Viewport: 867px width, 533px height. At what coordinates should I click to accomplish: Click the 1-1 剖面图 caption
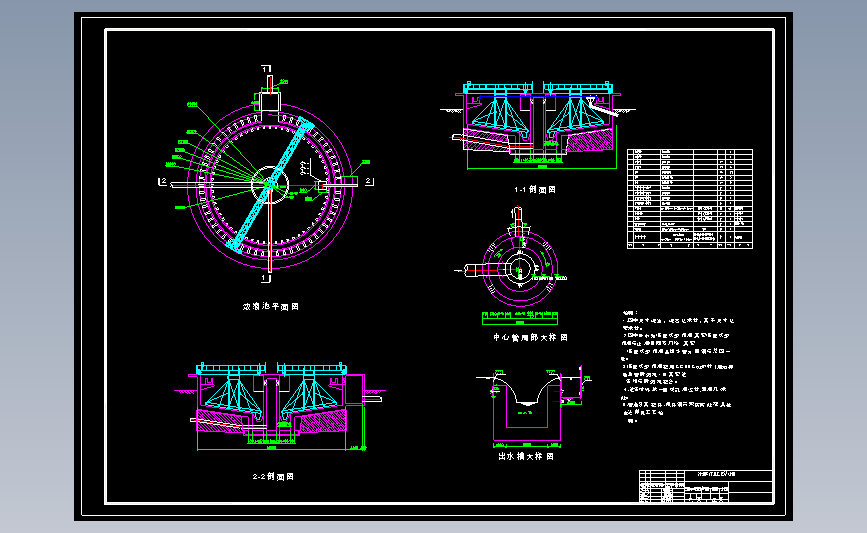click(535, 190)
